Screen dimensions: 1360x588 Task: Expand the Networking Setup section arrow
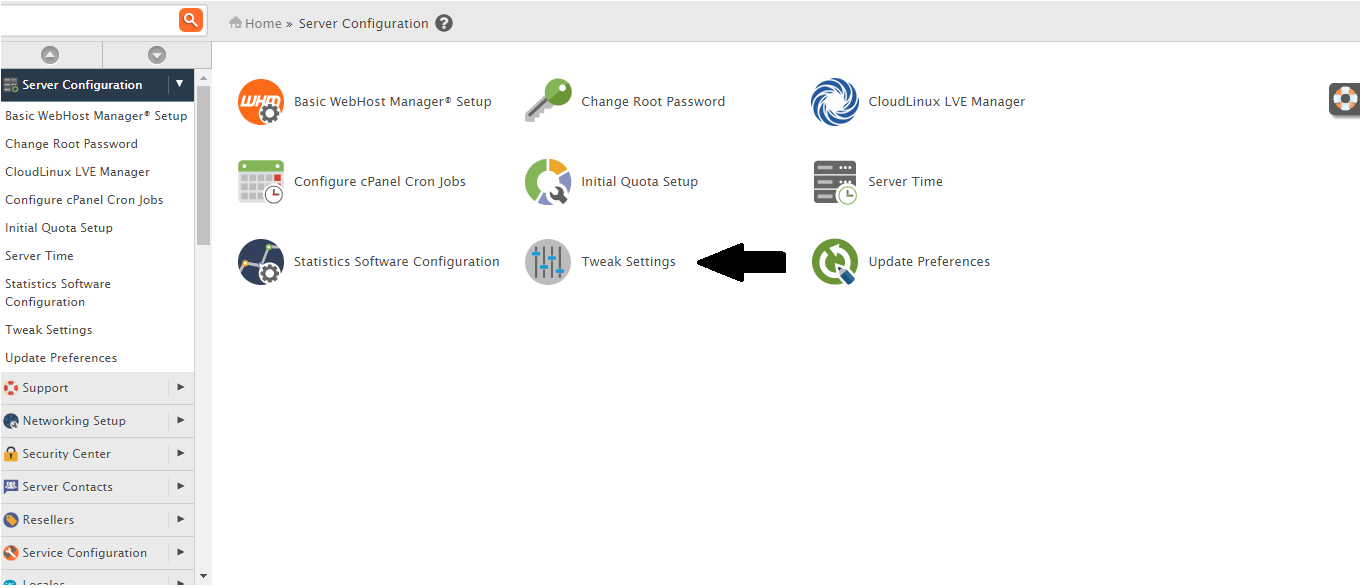click(181, 421)
